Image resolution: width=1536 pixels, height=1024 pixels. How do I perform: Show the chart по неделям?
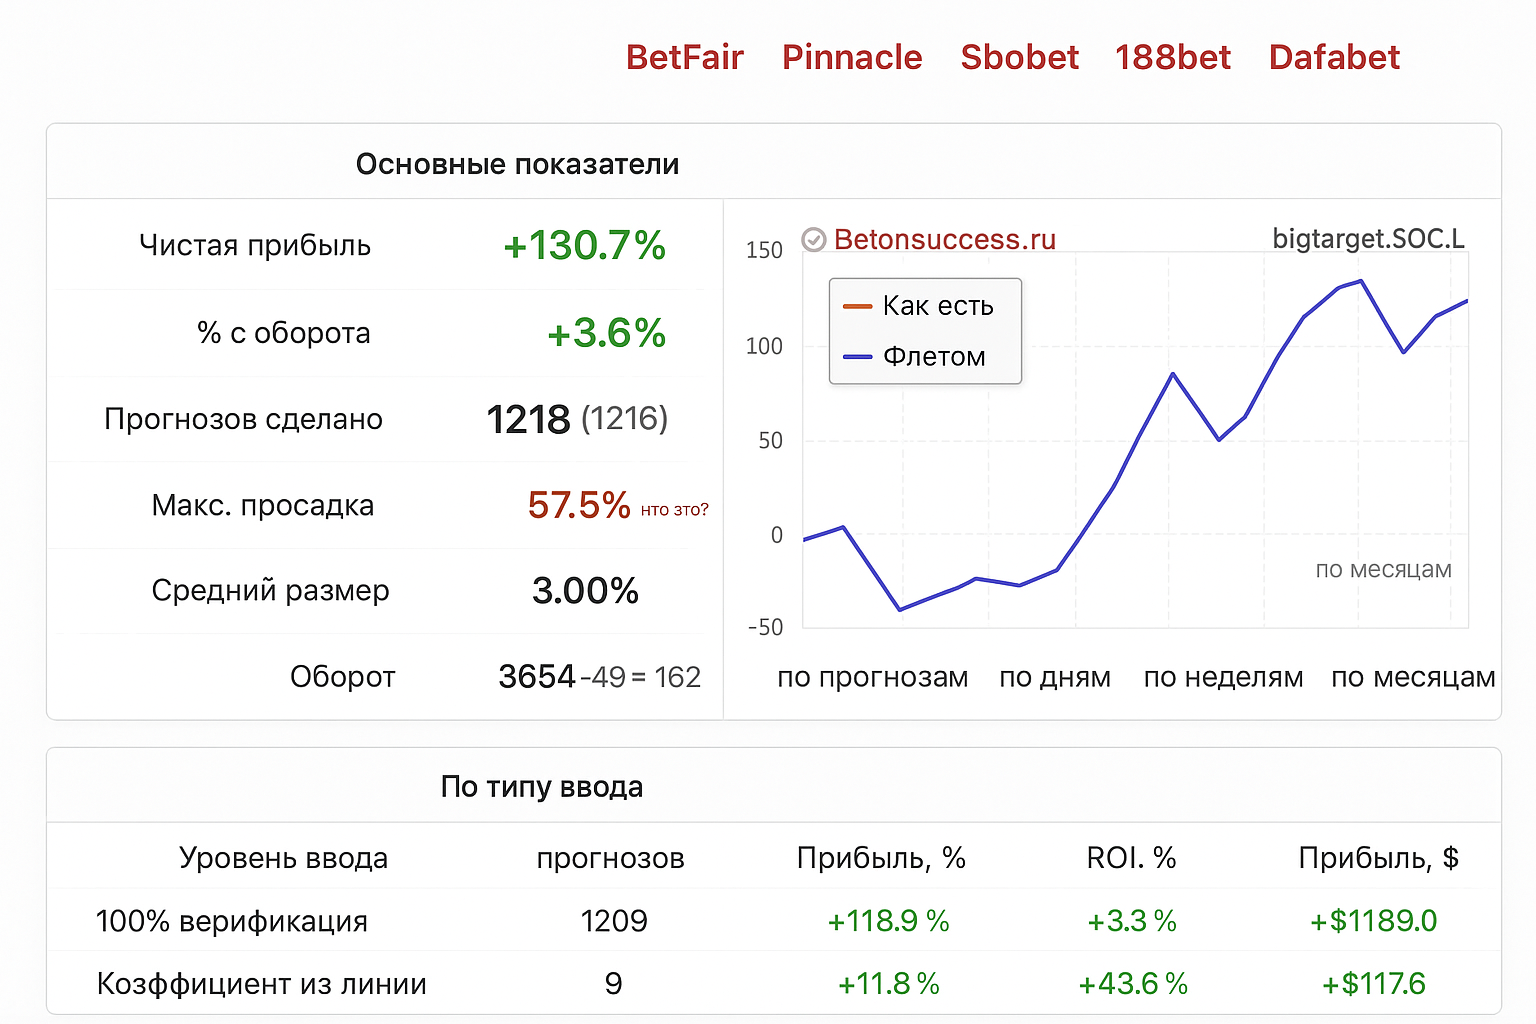(x=1223, y=677)
